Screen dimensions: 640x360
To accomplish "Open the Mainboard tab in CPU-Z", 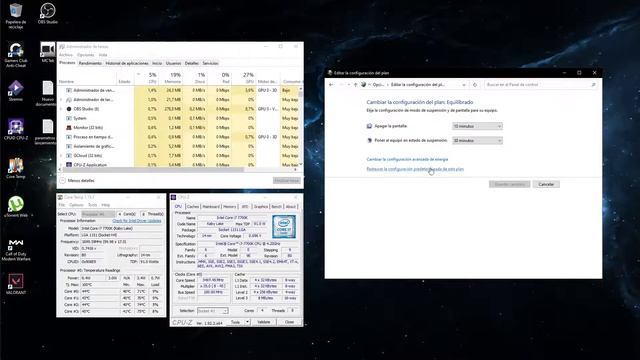I will click(x=211, y=207).
